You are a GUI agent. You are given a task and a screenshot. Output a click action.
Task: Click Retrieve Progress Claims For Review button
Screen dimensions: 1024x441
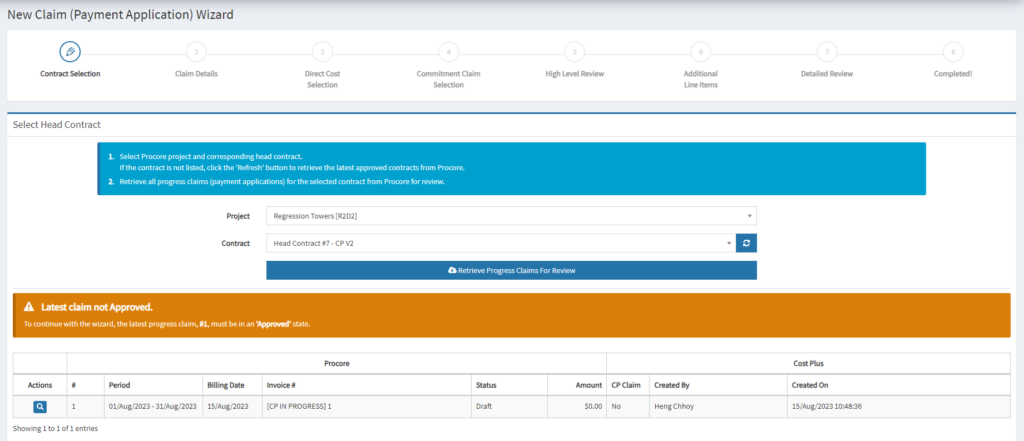point(511,270)
